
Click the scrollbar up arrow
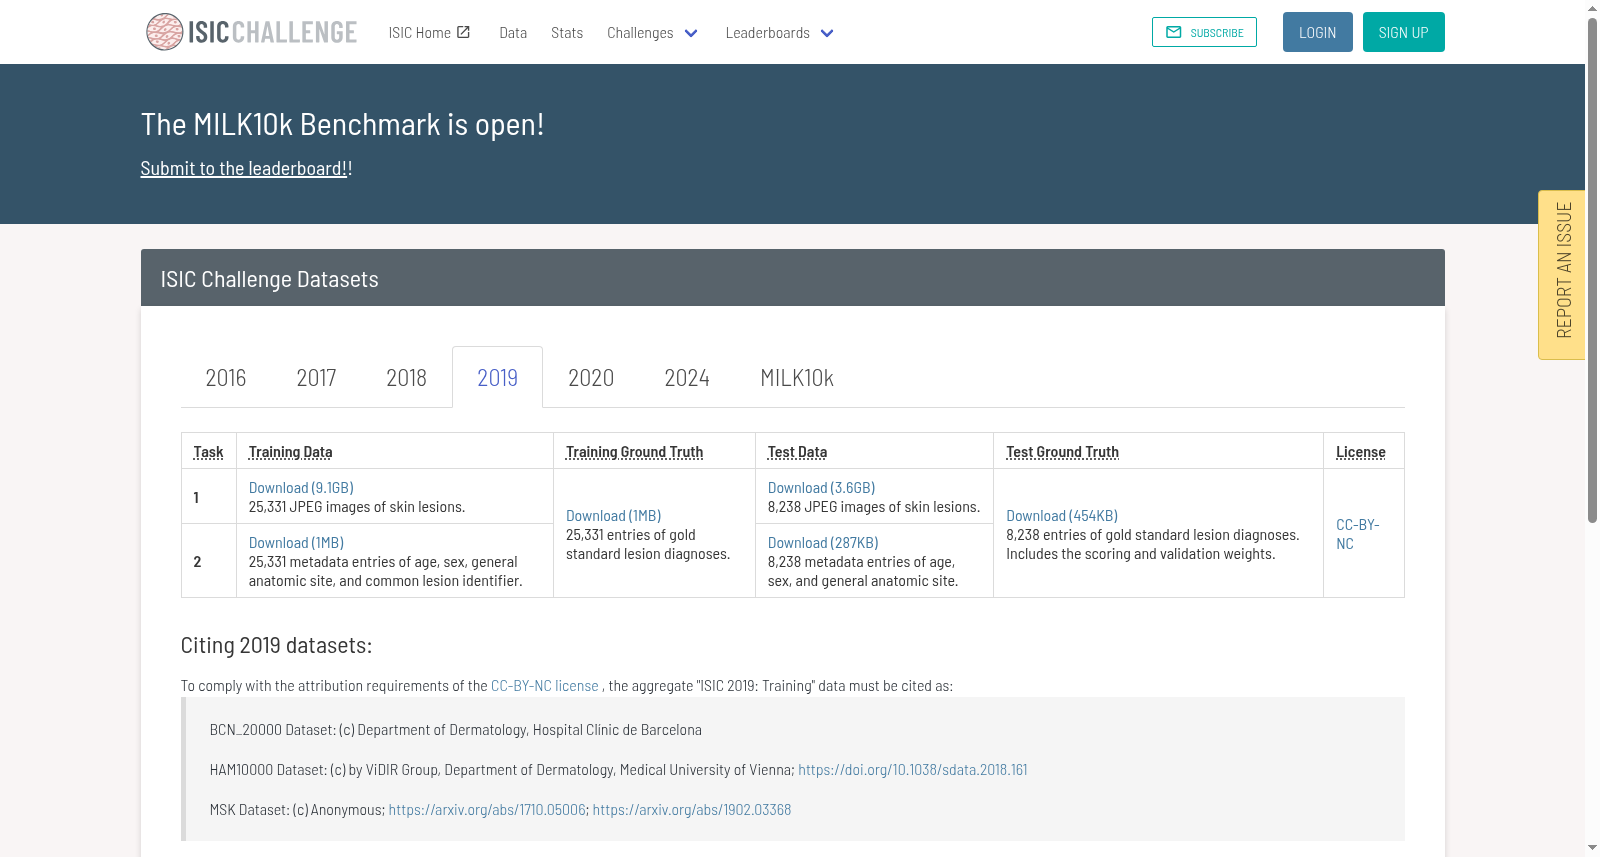coord(1592,8)
